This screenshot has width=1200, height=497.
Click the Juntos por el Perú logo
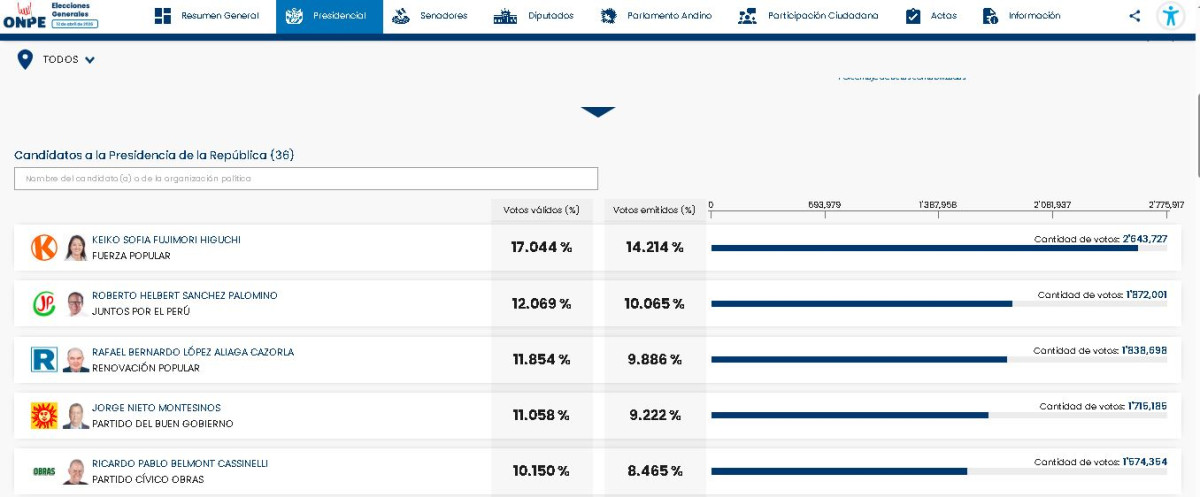pos(44,304)
